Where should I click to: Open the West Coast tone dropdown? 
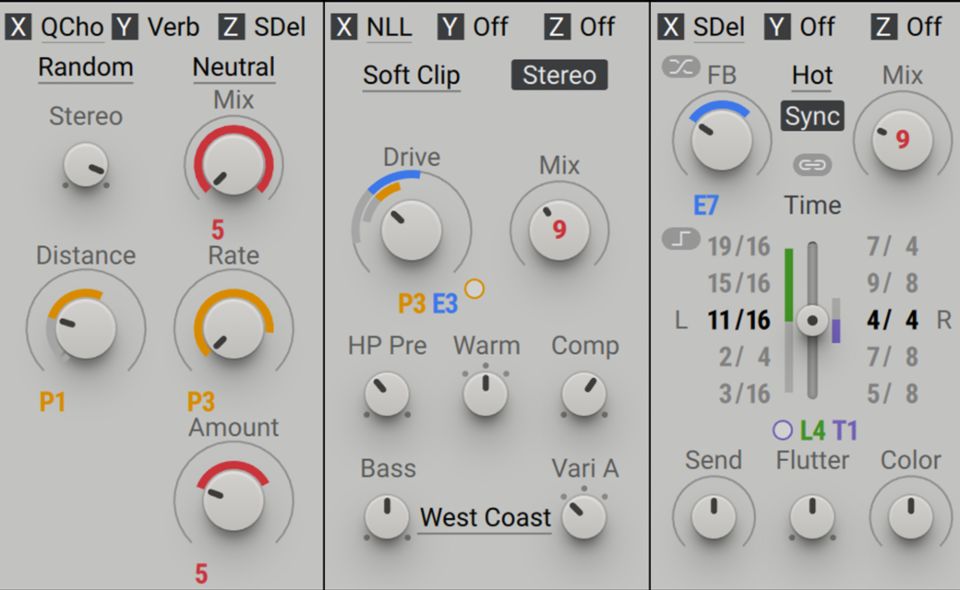point(485,518)
